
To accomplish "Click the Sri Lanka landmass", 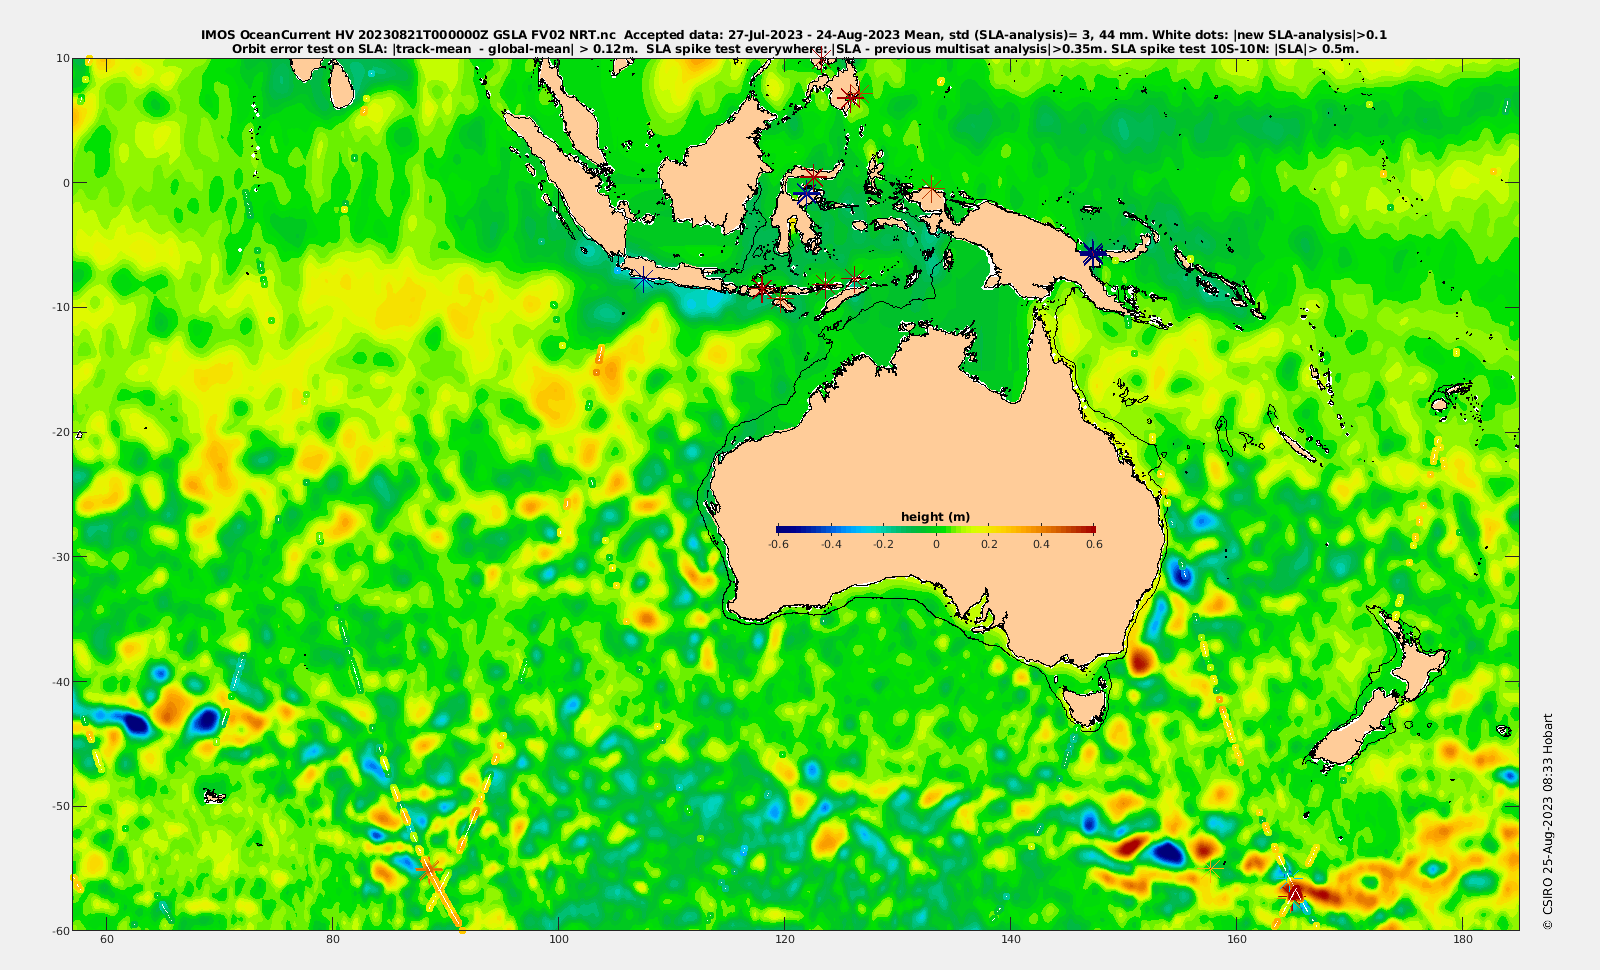I will (x=342, y=86).
